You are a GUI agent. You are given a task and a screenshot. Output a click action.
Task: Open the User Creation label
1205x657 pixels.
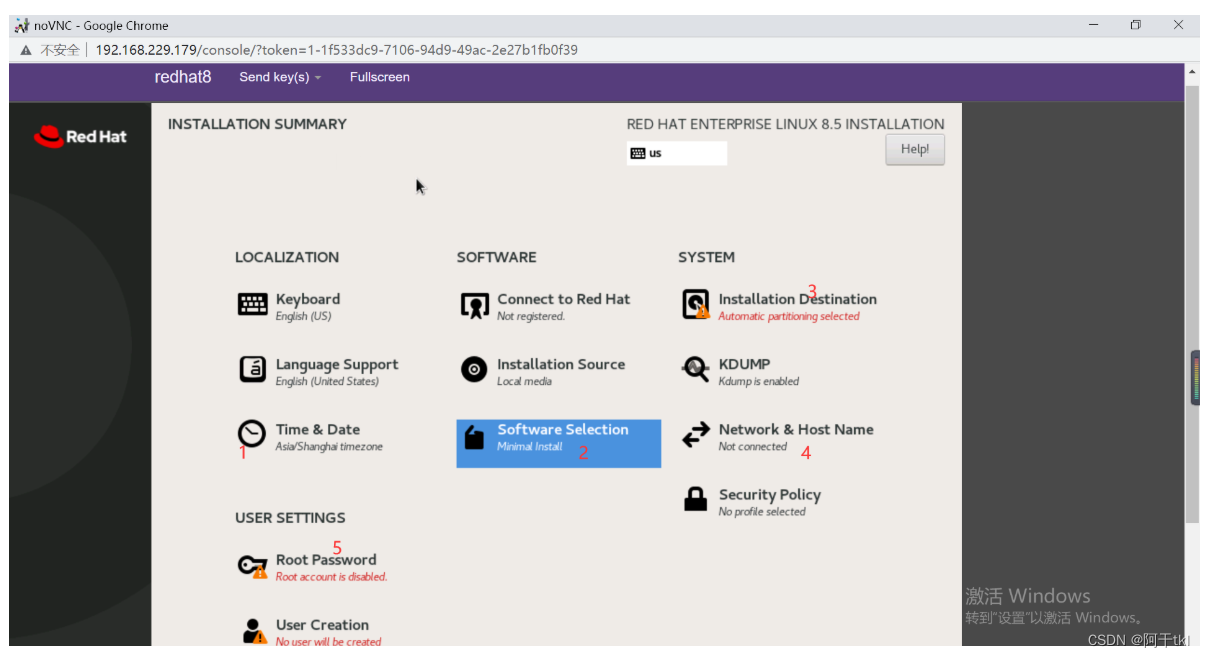click(x=322, y=625)
